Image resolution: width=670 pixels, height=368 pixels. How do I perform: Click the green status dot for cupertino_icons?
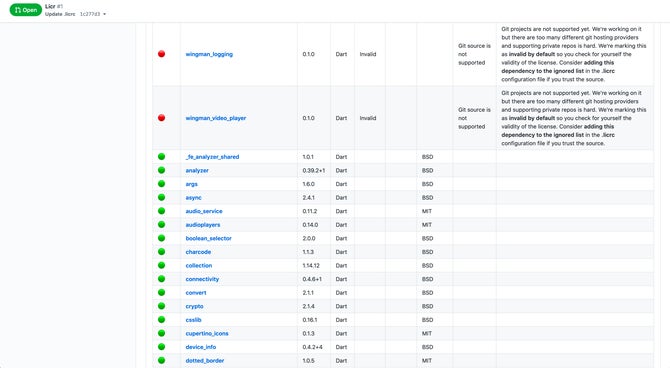point(162,333)
